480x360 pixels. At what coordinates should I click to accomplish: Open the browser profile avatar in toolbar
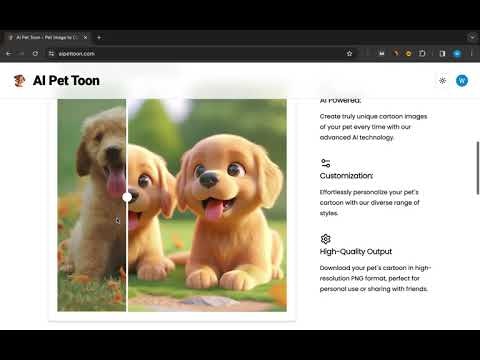pyautogui.click(x=457, y=53)
